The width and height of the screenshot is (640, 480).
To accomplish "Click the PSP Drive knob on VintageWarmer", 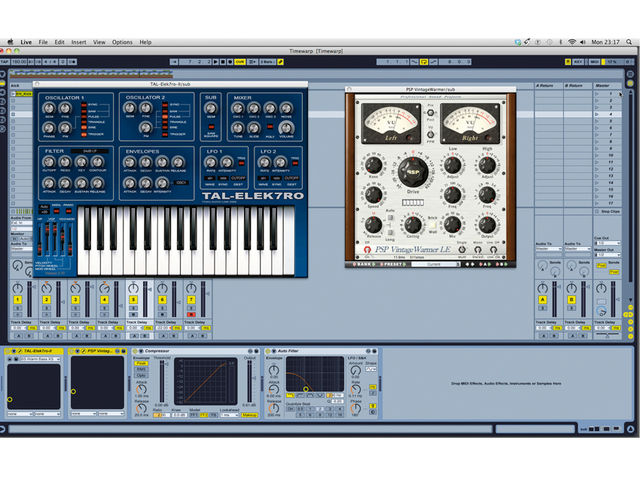I will click(413, 172).
